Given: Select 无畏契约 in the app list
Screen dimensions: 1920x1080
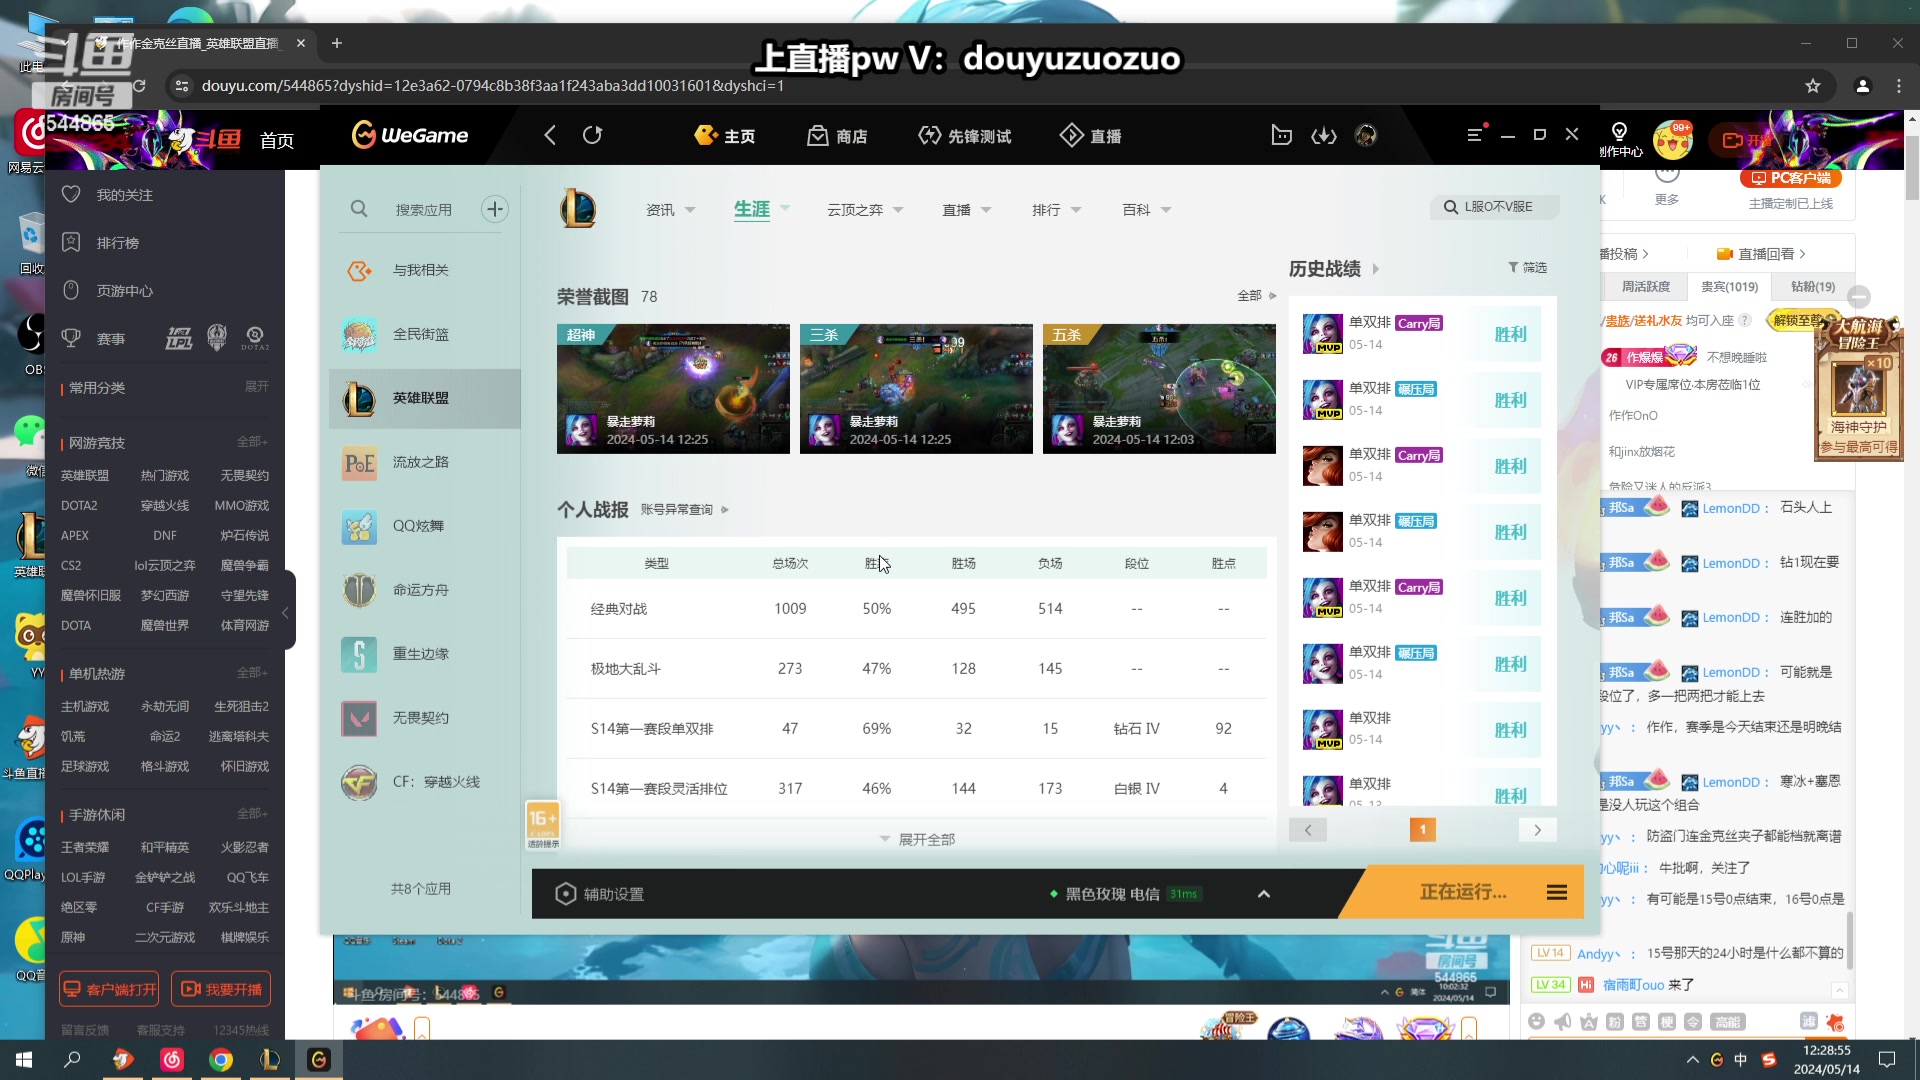Looking at the screenshot, I should (425, 718).
